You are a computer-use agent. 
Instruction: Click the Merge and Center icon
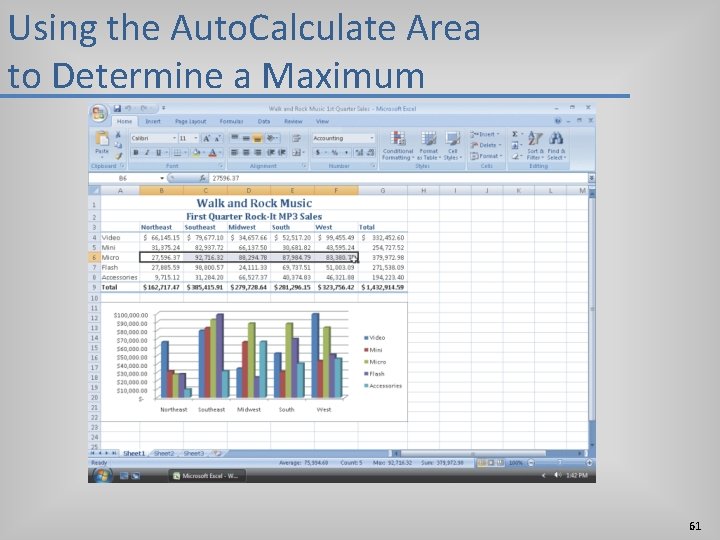tap(297, 152)
